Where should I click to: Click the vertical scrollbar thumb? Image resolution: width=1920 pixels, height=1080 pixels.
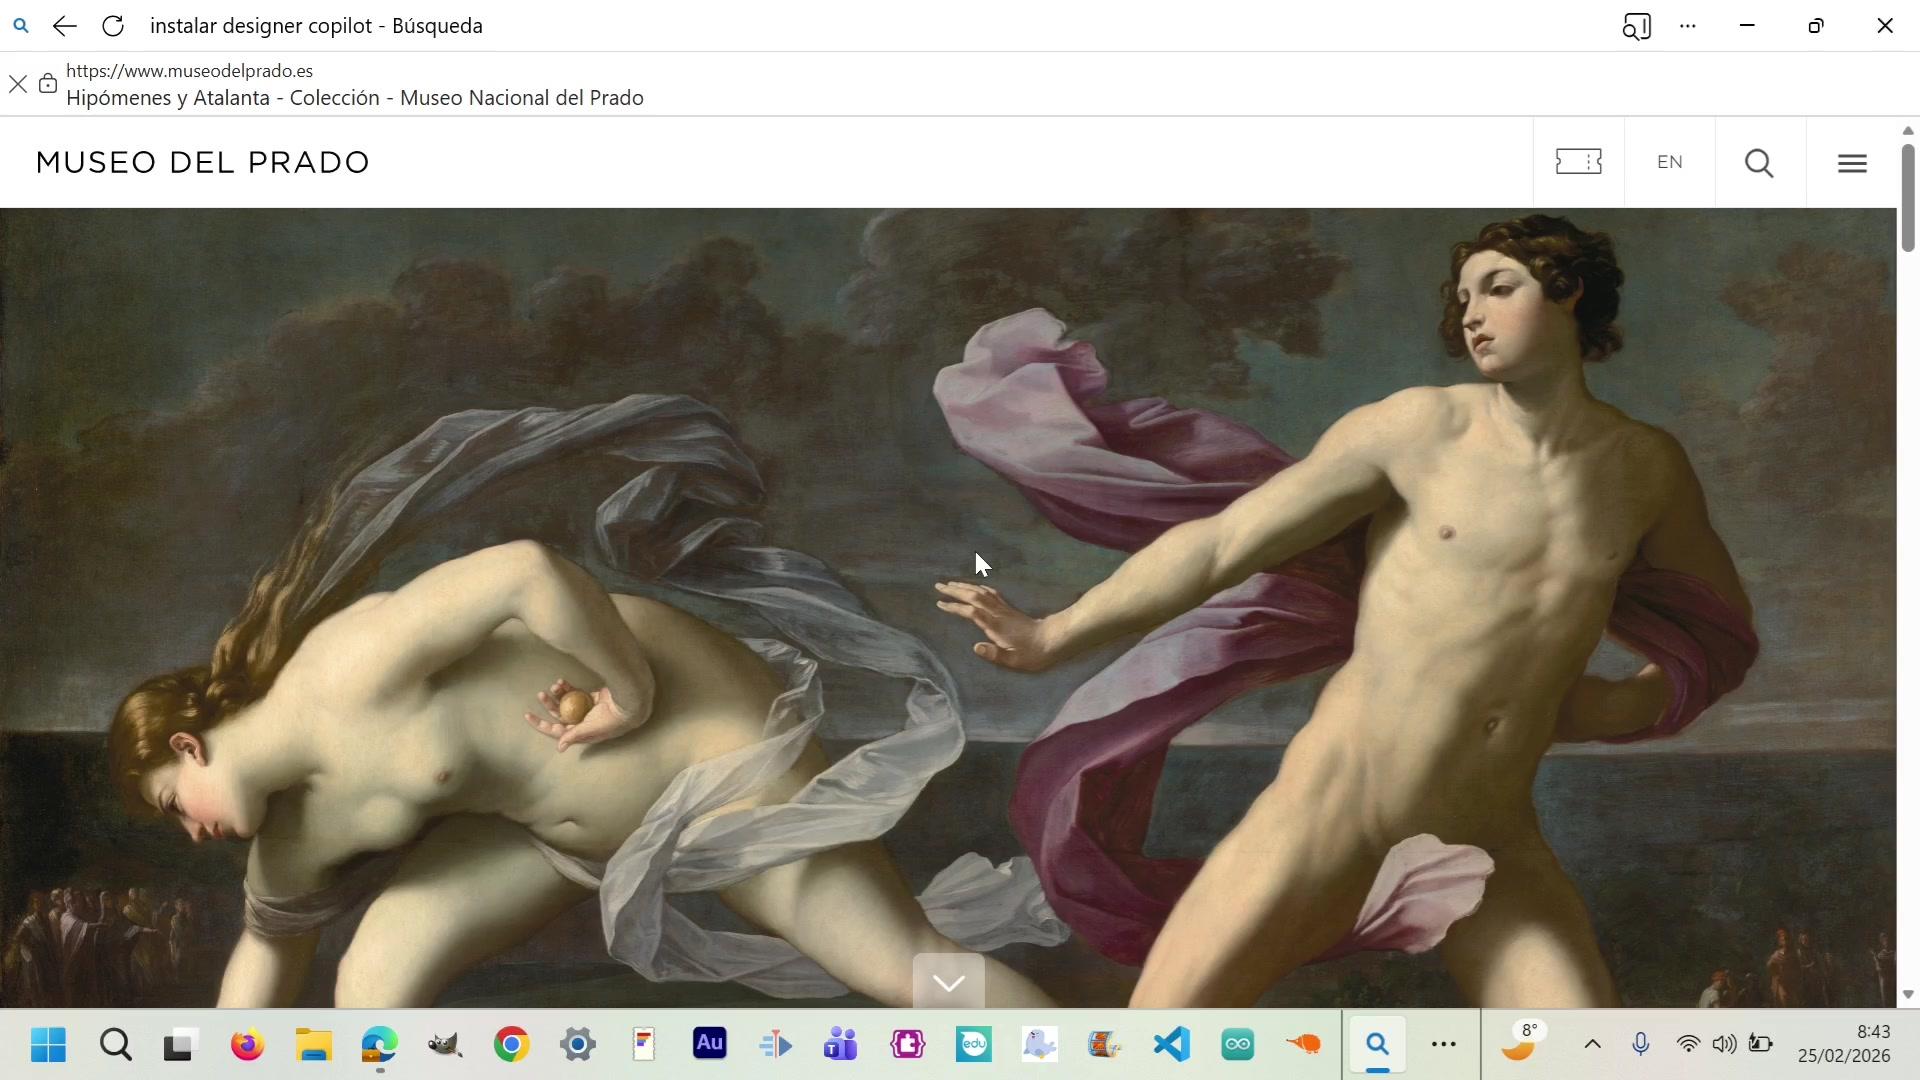click(x=1907, y=197)
